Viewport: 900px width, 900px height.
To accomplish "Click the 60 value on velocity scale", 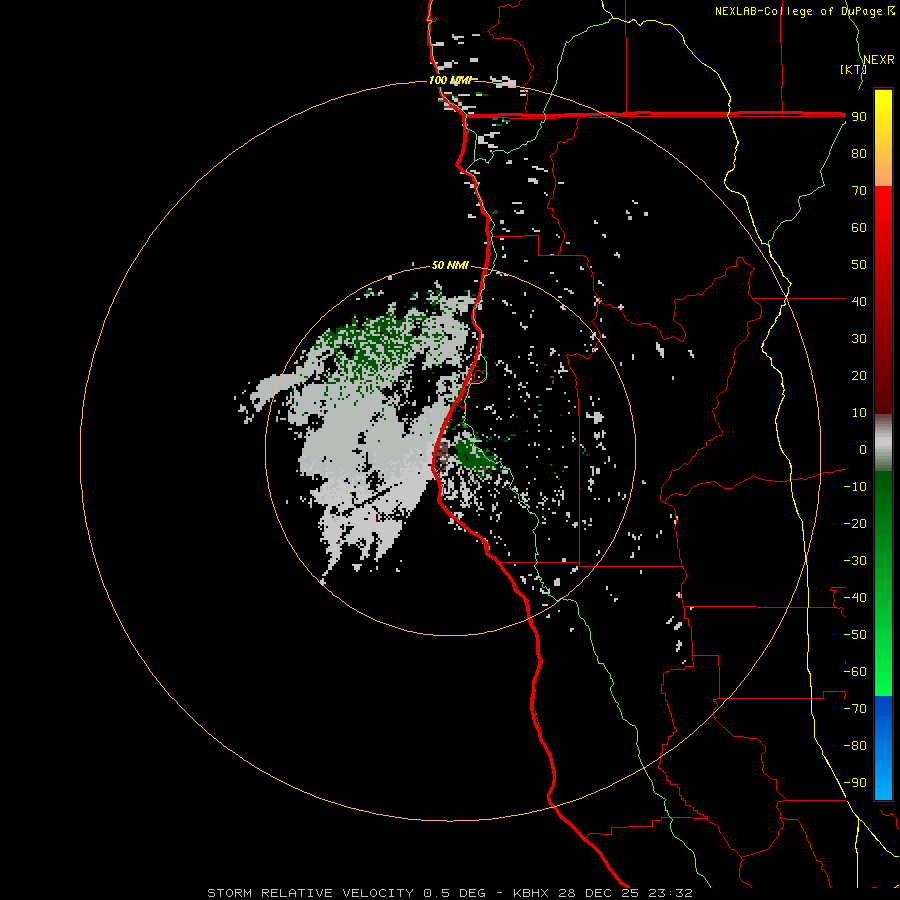I will coord(859,228).
